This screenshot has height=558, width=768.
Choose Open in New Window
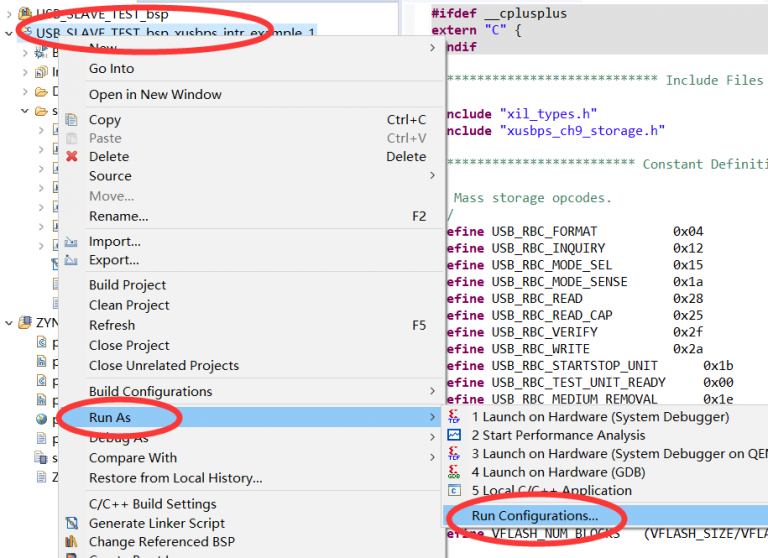click(155, 94)
